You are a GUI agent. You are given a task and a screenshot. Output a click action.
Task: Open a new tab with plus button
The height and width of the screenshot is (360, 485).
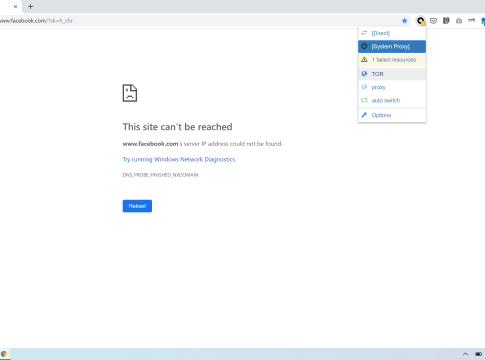[x=30, y=6]
